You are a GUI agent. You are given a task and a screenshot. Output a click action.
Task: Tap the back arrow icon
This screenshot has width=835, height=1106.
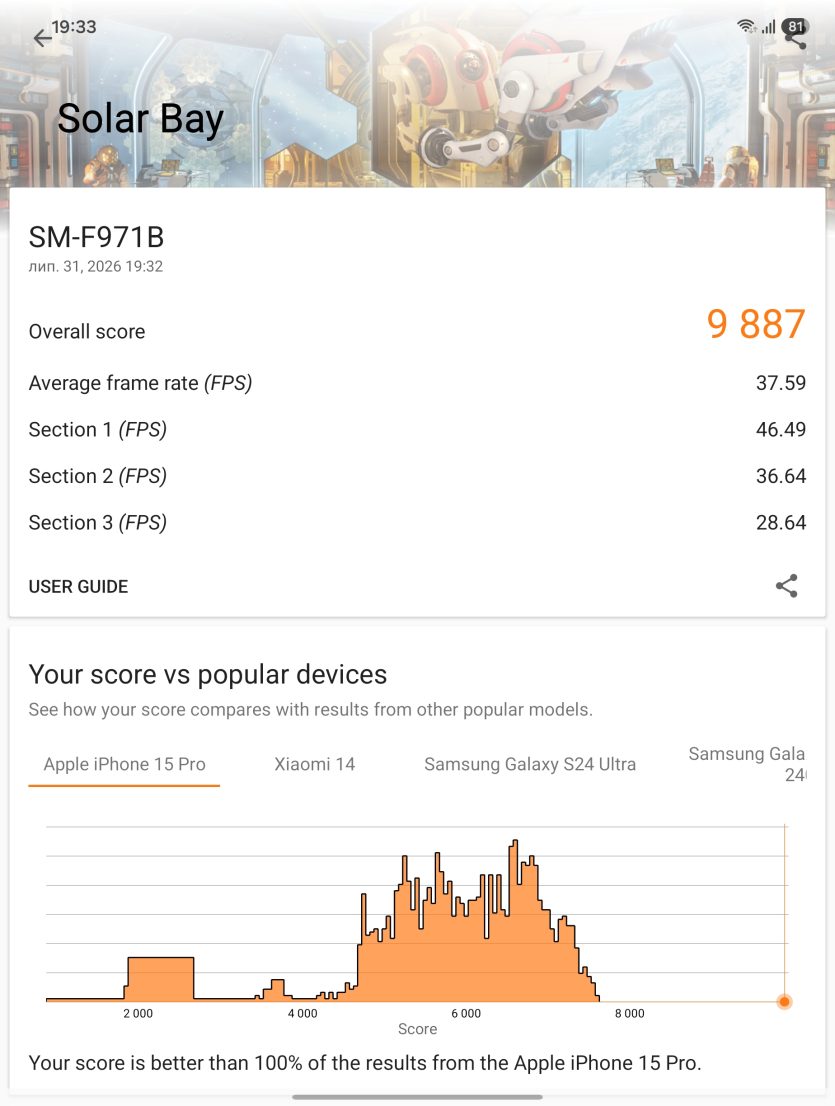click(42, 37)
